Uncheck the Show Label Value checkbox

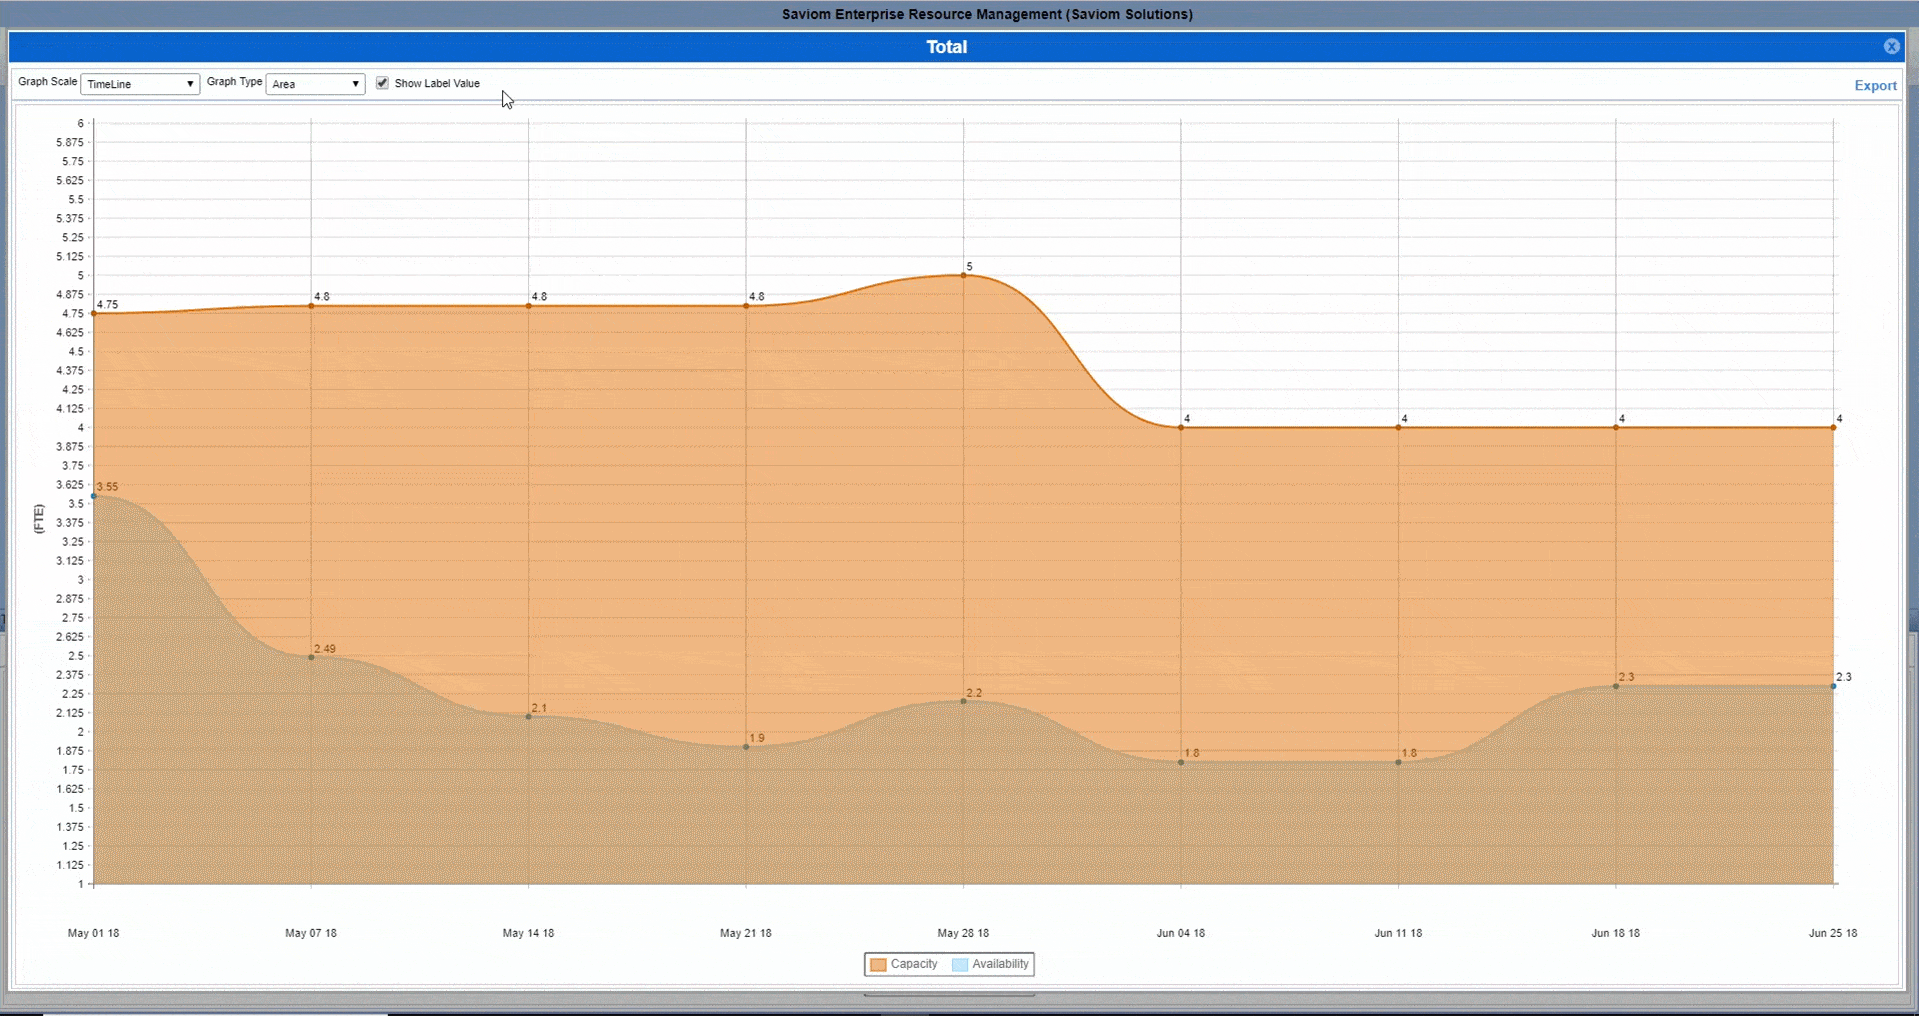[x=382, y=83]
